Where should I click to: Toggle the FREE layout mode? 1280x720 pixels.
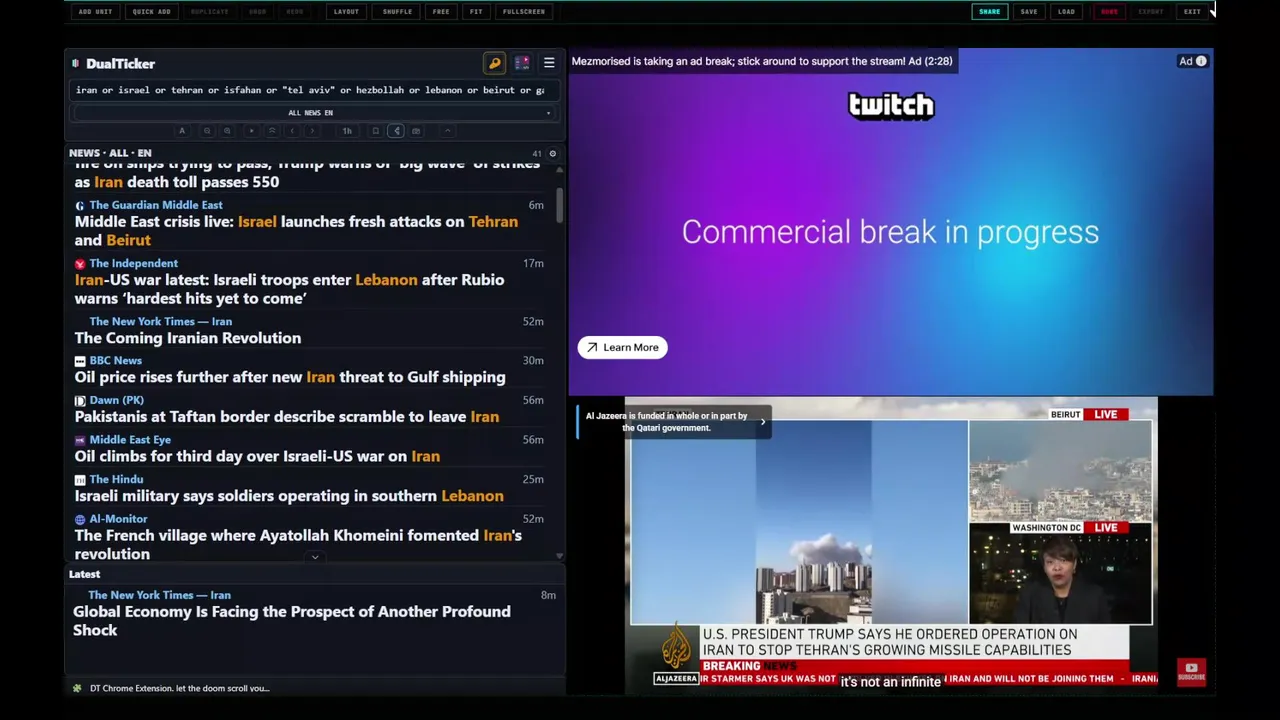point(441,12)
